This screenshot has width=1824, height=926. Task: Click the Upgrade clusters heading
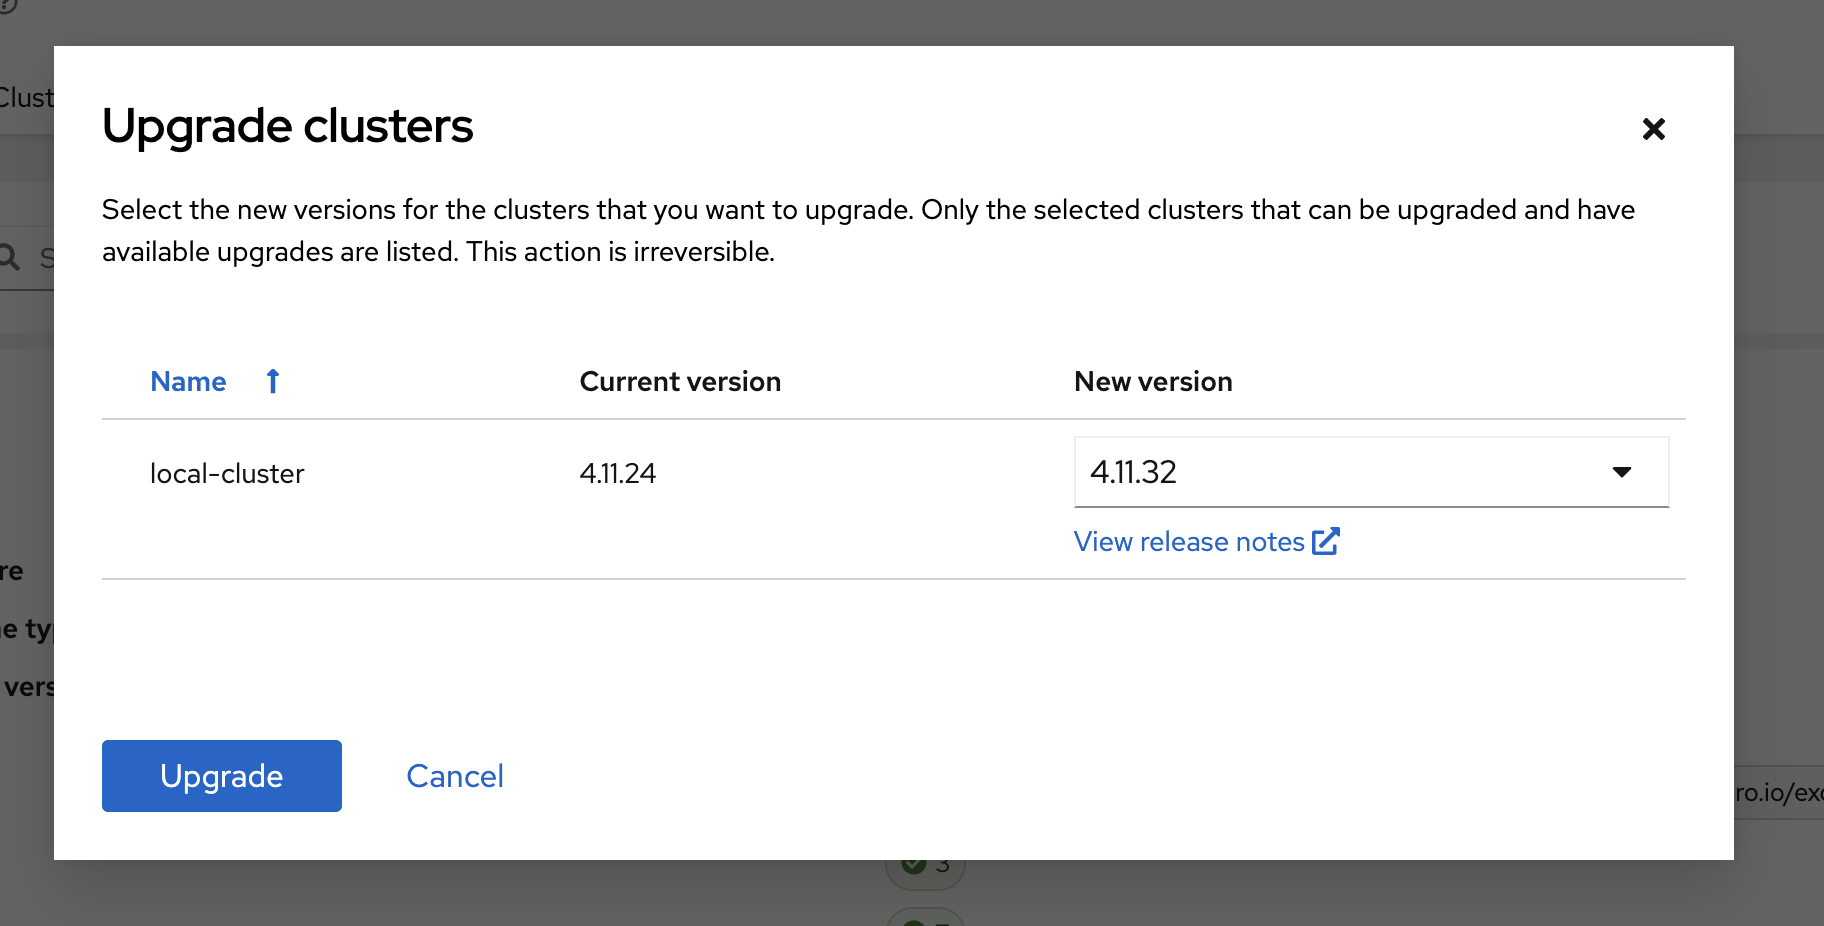coord(288,126)
